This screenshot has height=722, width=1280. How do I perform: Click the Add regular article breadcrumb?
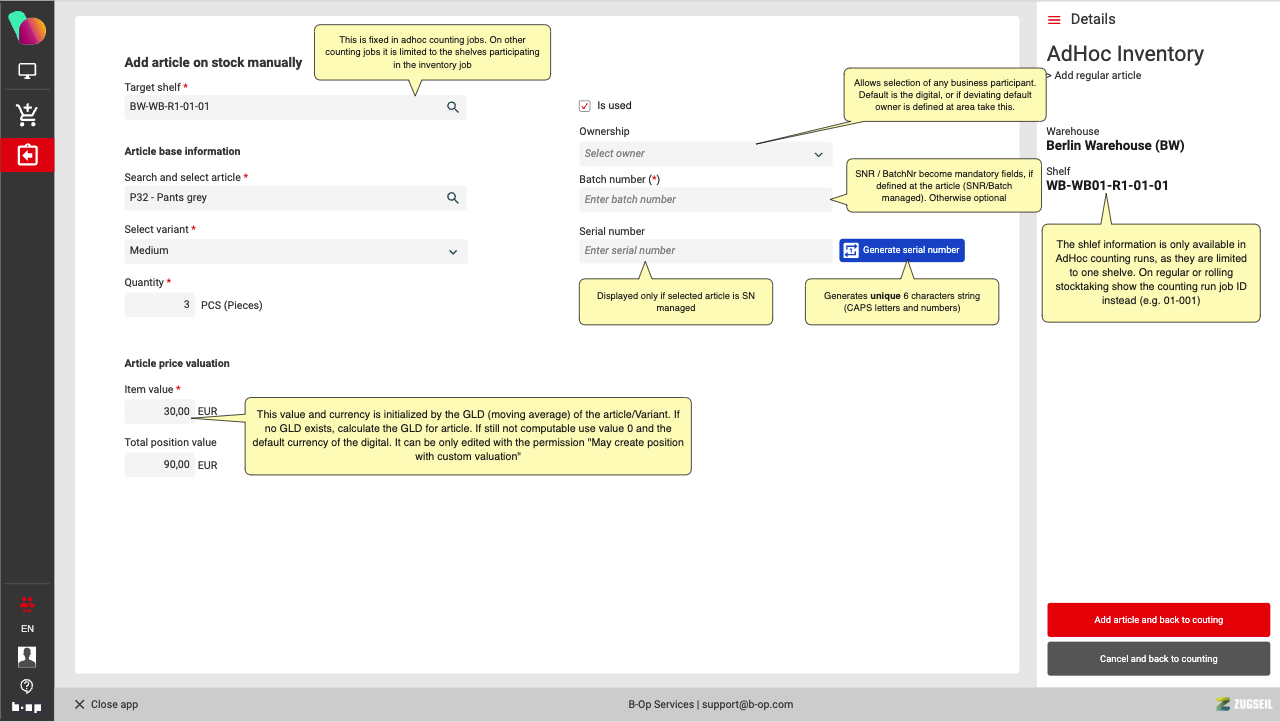click(1096, 76)
